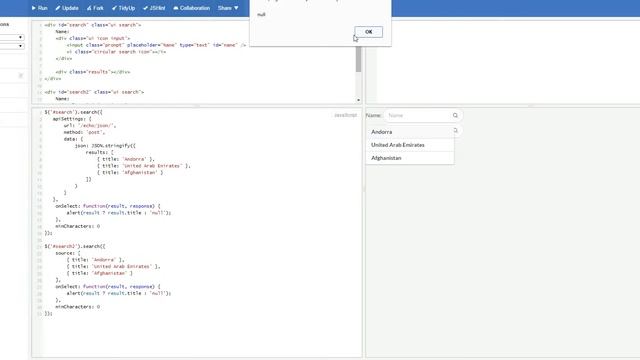Click the JavaScript panel label
The height and width of the screenshot is (360, 640).
pyautogui.click(x=345, y=115)
